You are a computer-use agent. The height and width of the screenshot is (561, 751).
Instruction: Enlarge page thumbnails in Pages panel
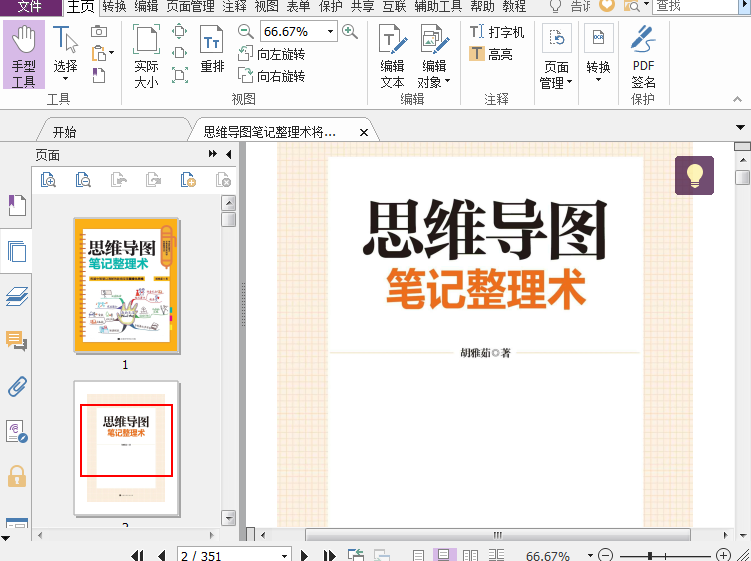point(48,180)
